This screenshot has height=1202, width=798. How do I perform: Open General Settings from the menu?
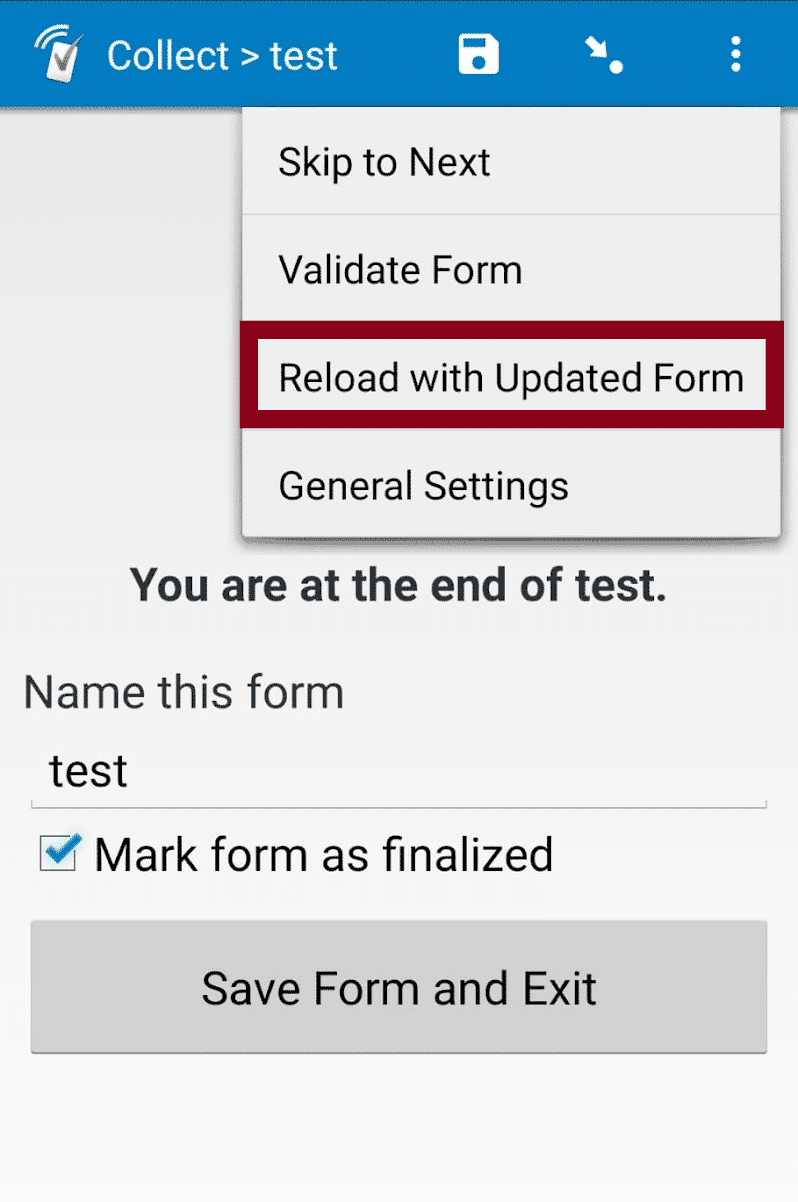tap(511, 486)
